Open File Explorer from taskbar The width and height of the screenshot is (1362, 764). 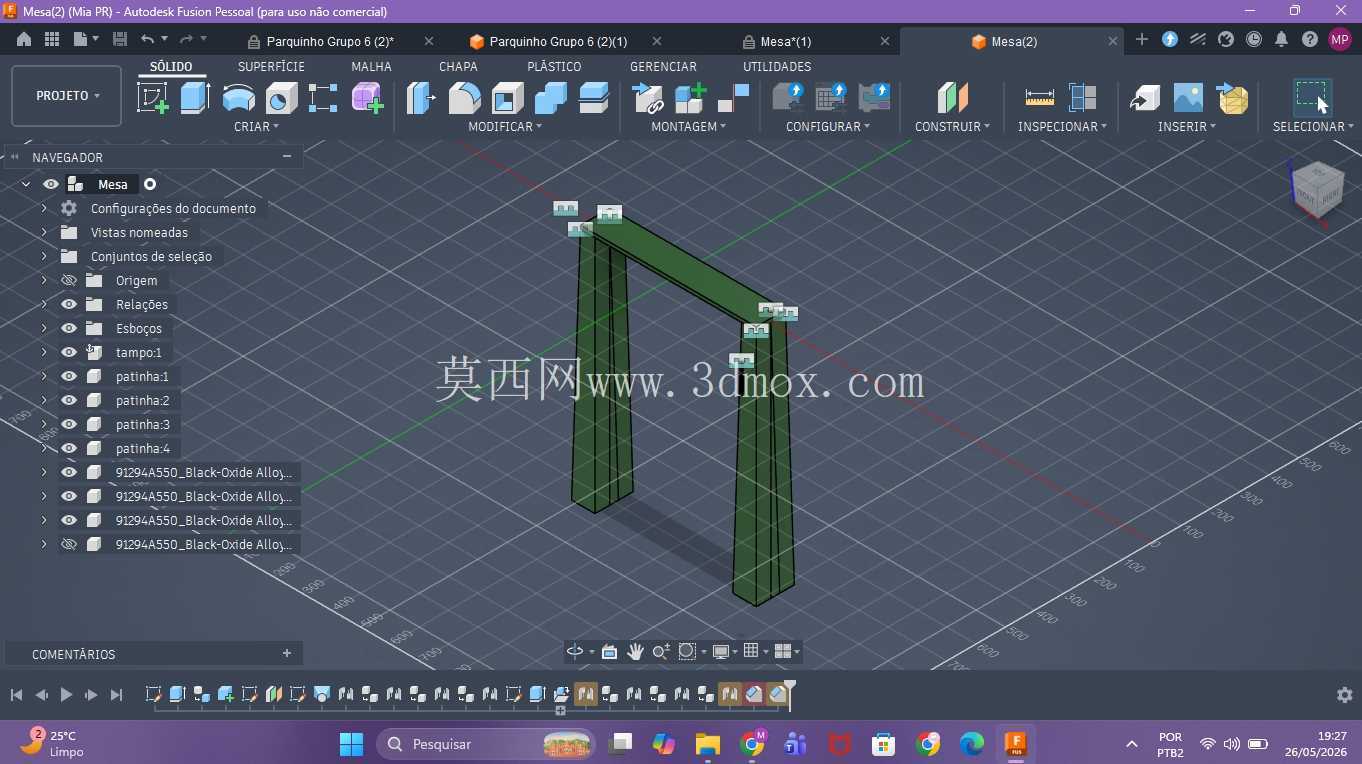pos(708,744)
